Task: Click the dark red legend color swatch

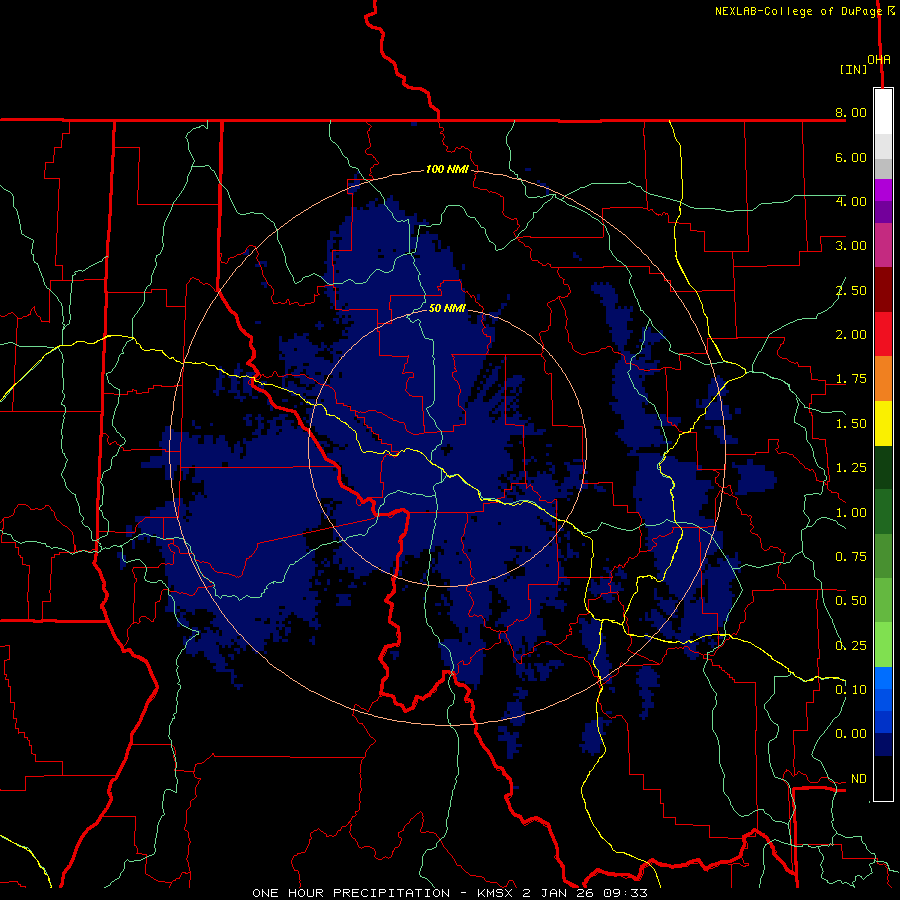Action: [x=883, y=290]
